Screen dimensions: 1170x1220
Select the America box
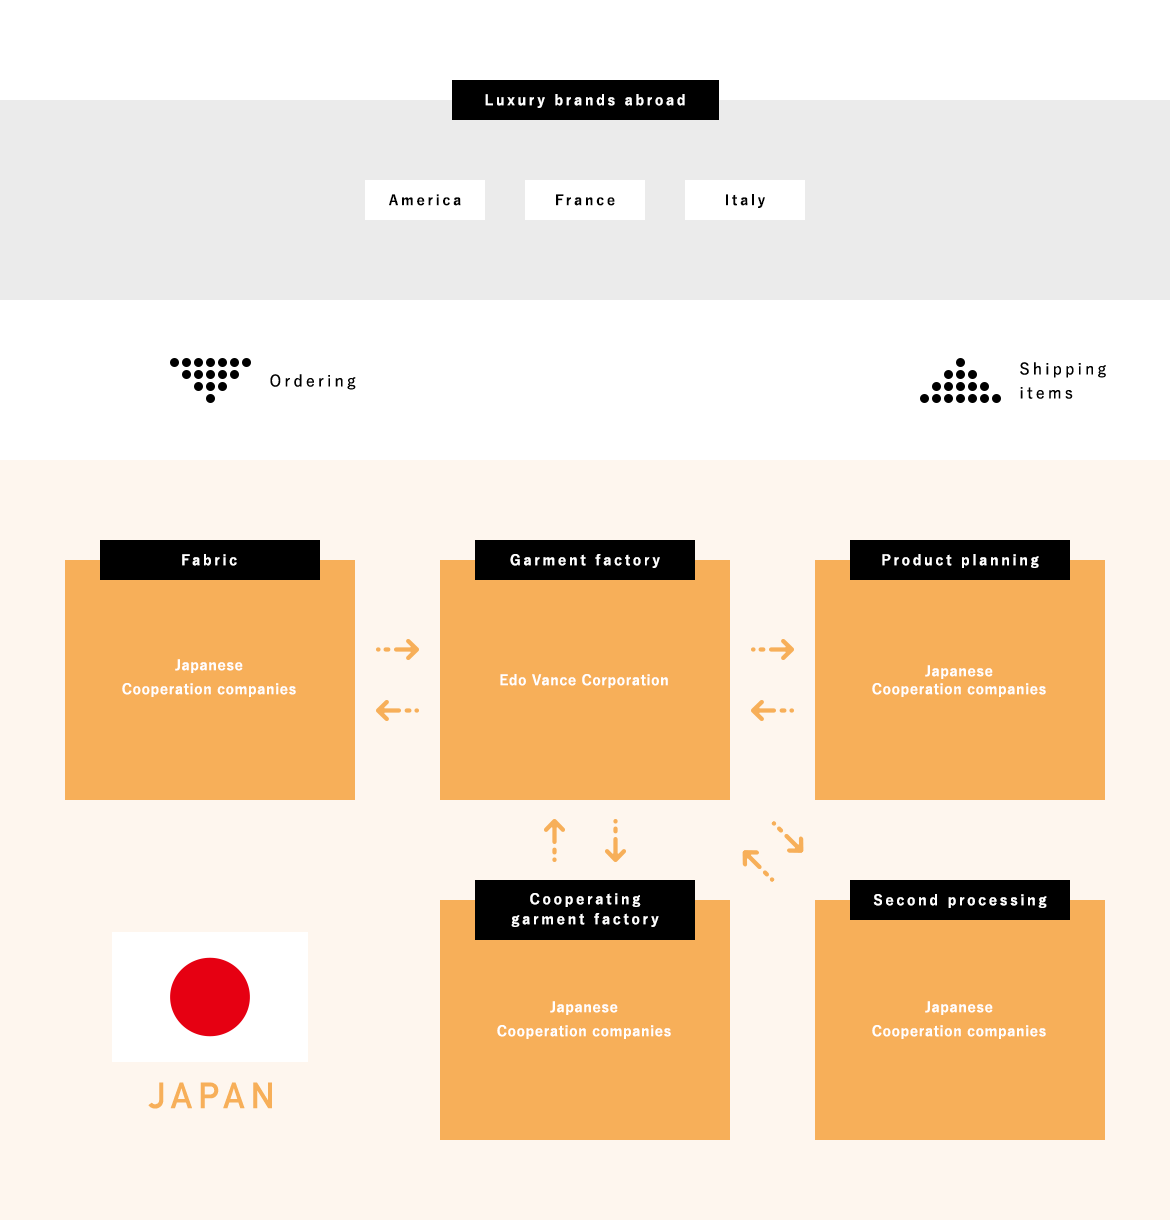[x=425, y=200]
